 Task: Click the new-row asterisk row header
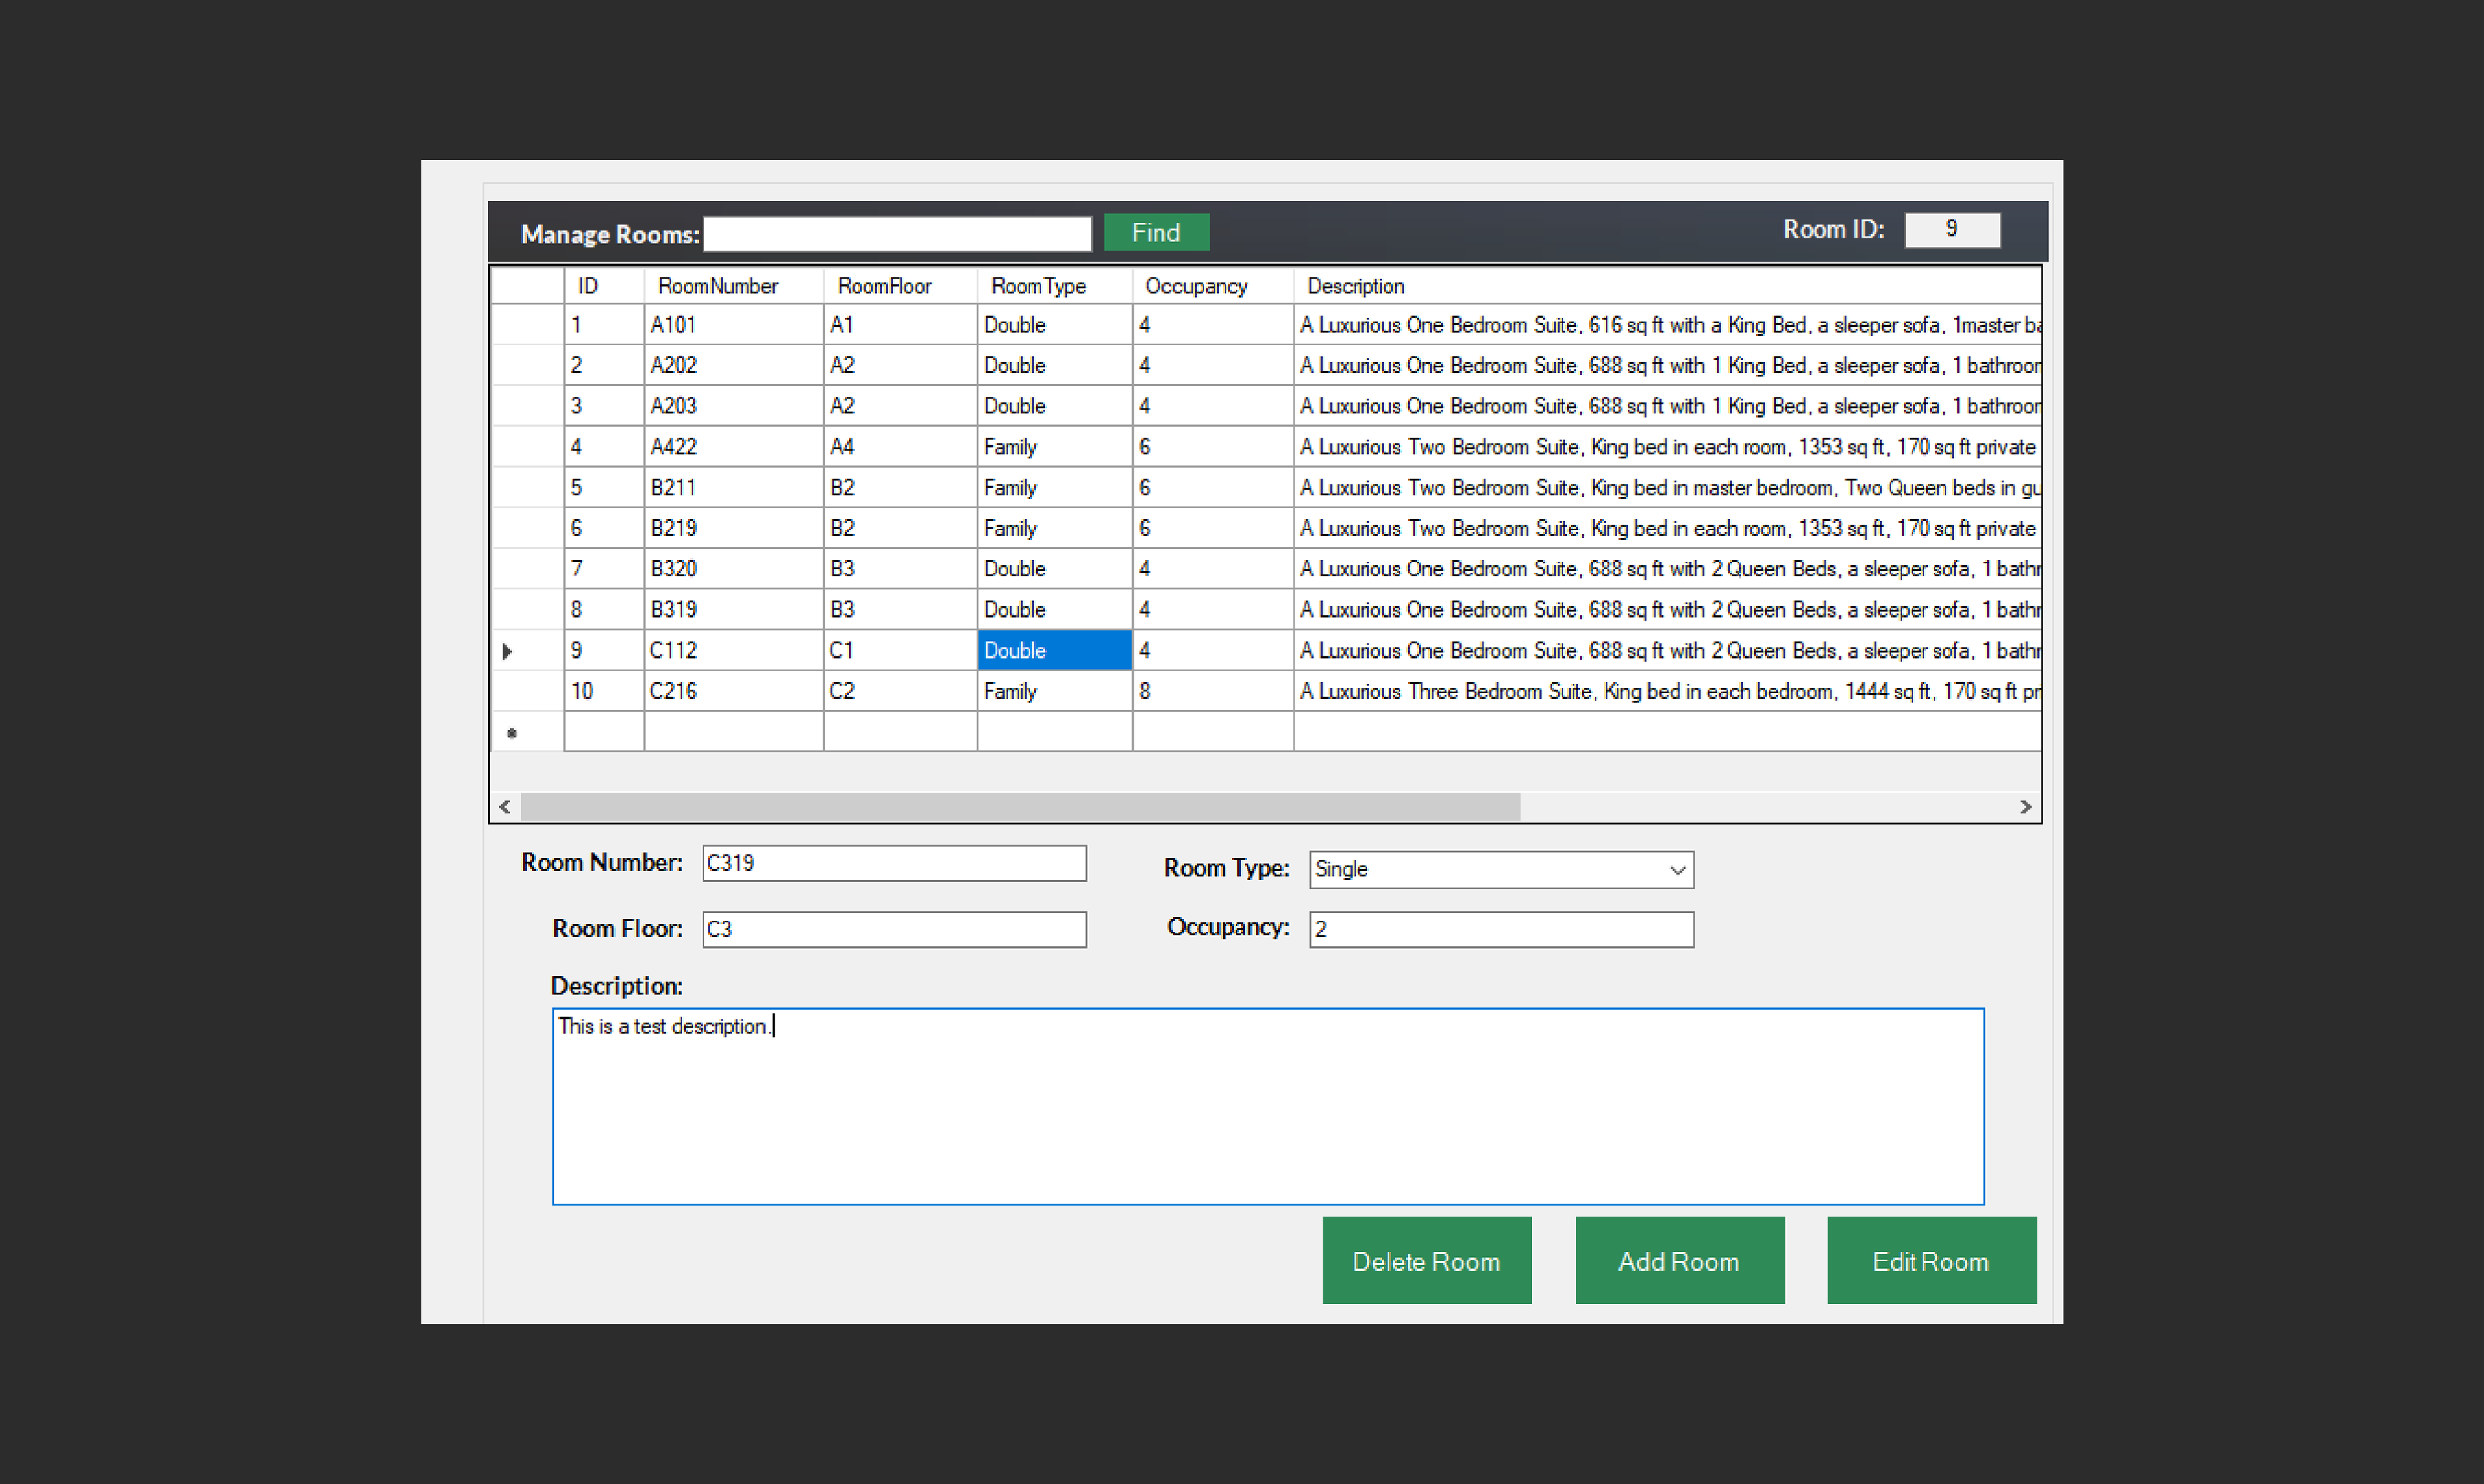[528, 732]
